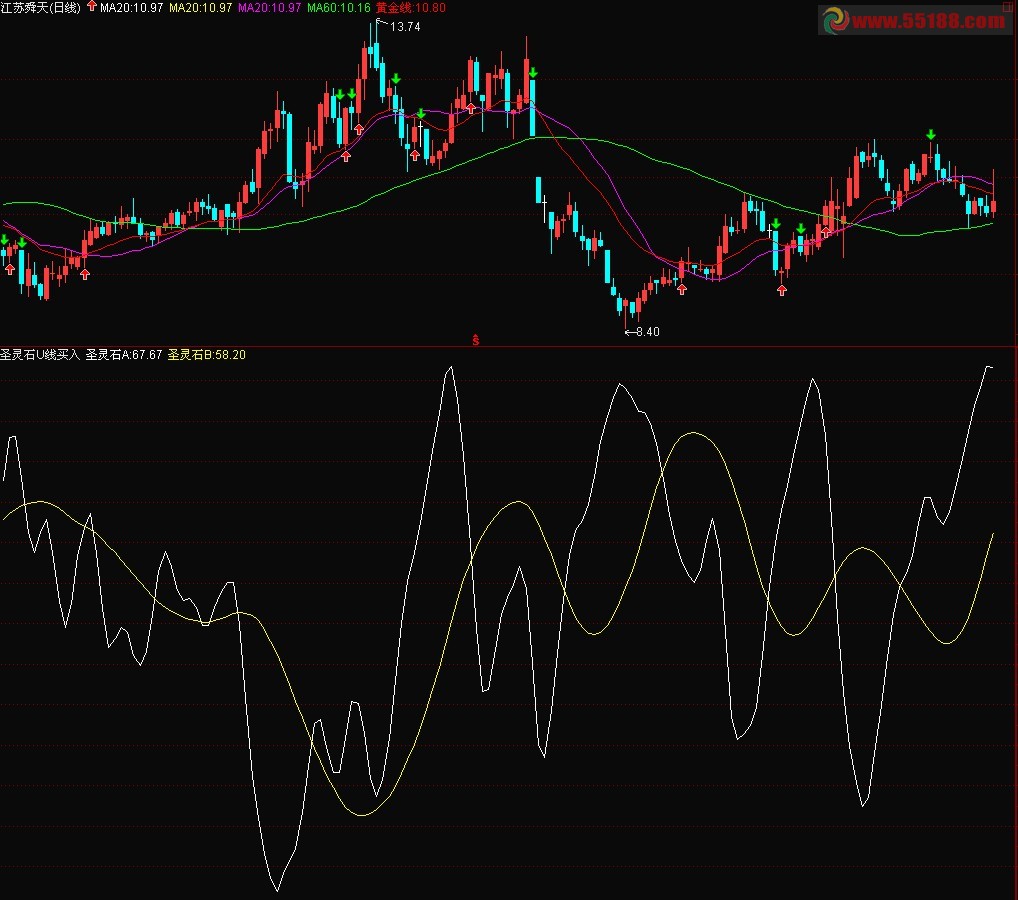
Task: Open the www.55188.com watermark link
Action: tap(928, 21)
